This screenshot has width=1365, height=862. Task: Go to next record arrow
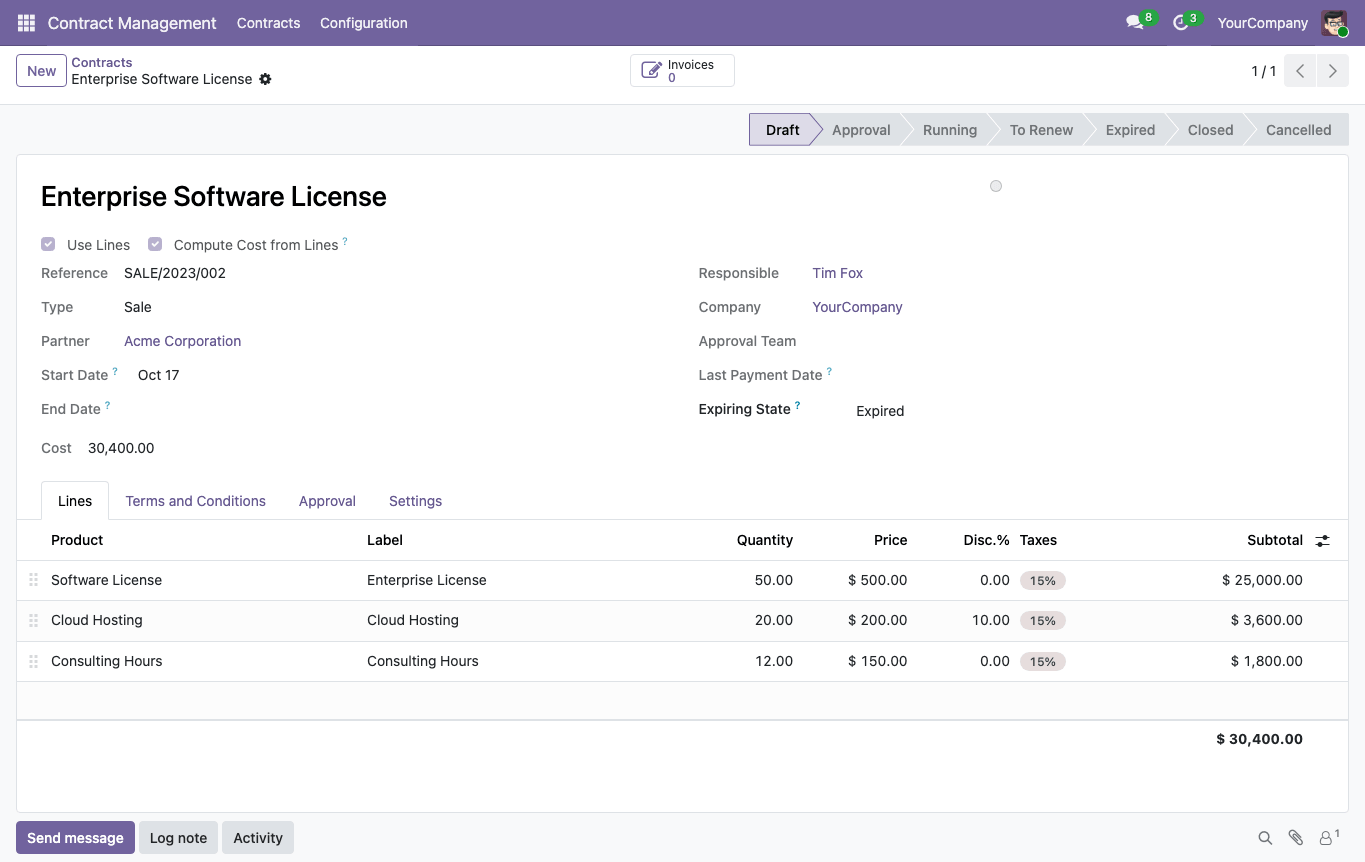point(1333,71)
